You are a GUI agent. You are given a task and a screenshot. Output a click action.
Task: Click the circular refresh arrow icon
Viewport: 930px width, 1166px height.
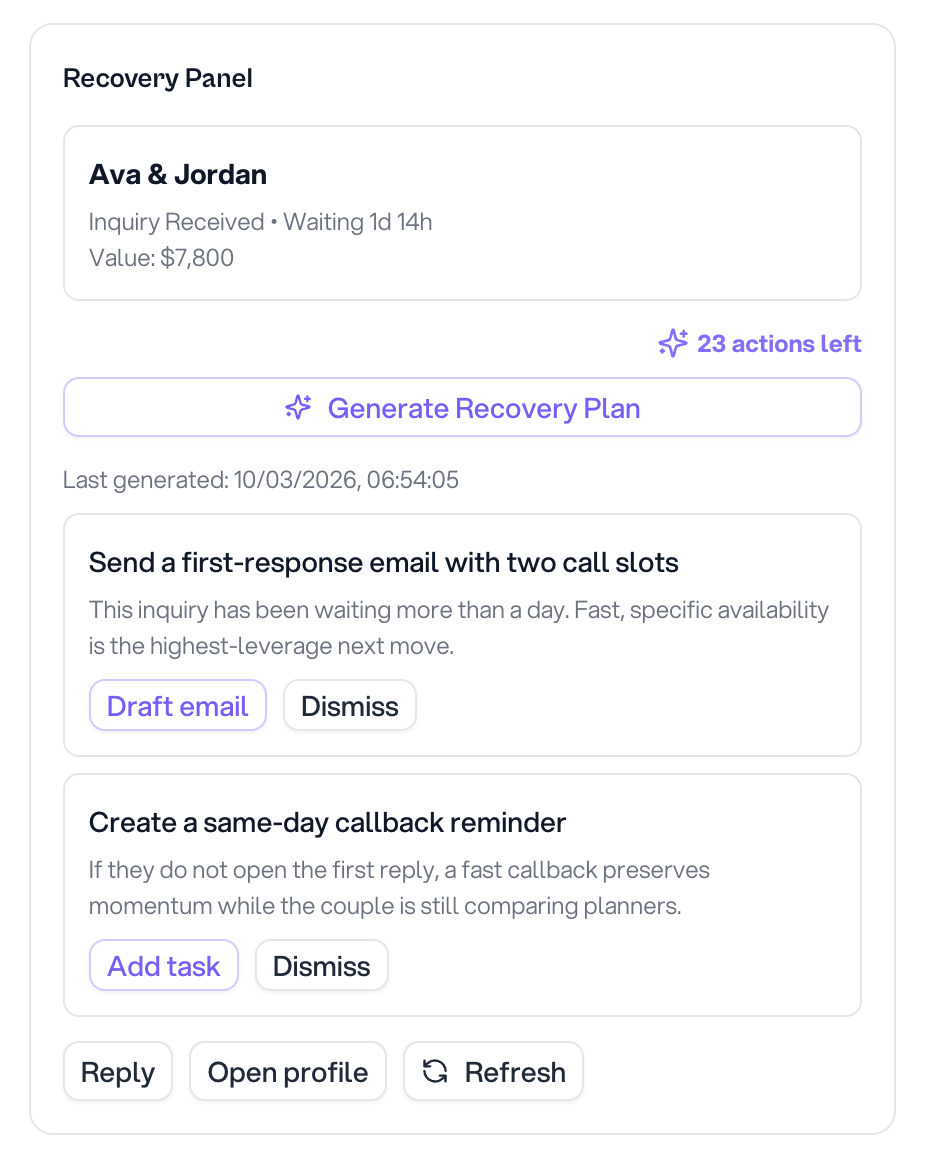coord(434,1071)
